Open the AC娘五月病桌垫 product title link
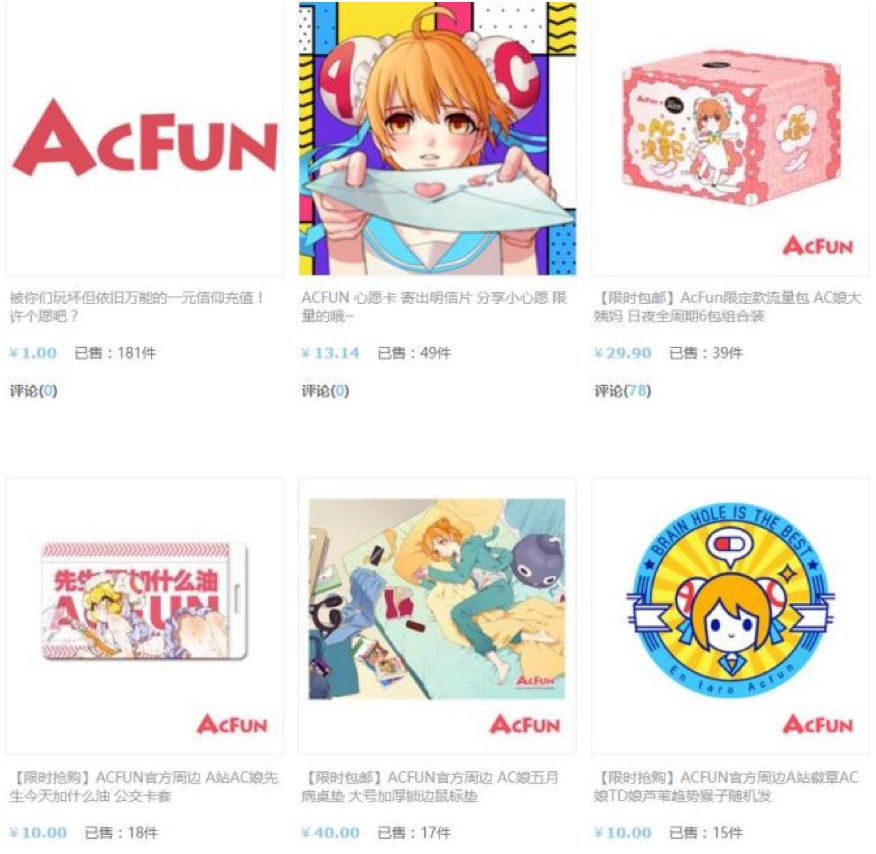This screenshot has width=876, height=854. tap(430, 786)
